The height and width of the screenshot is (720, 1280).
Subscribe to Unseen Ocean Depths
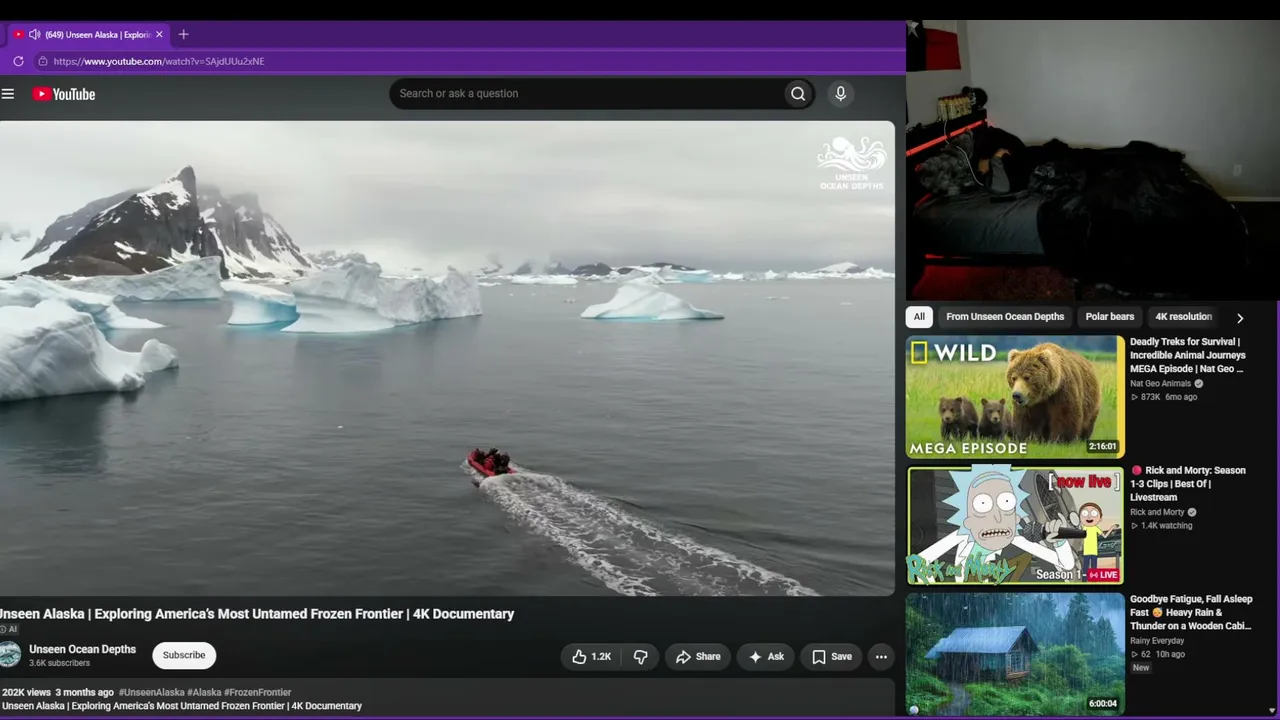(184, 655)
